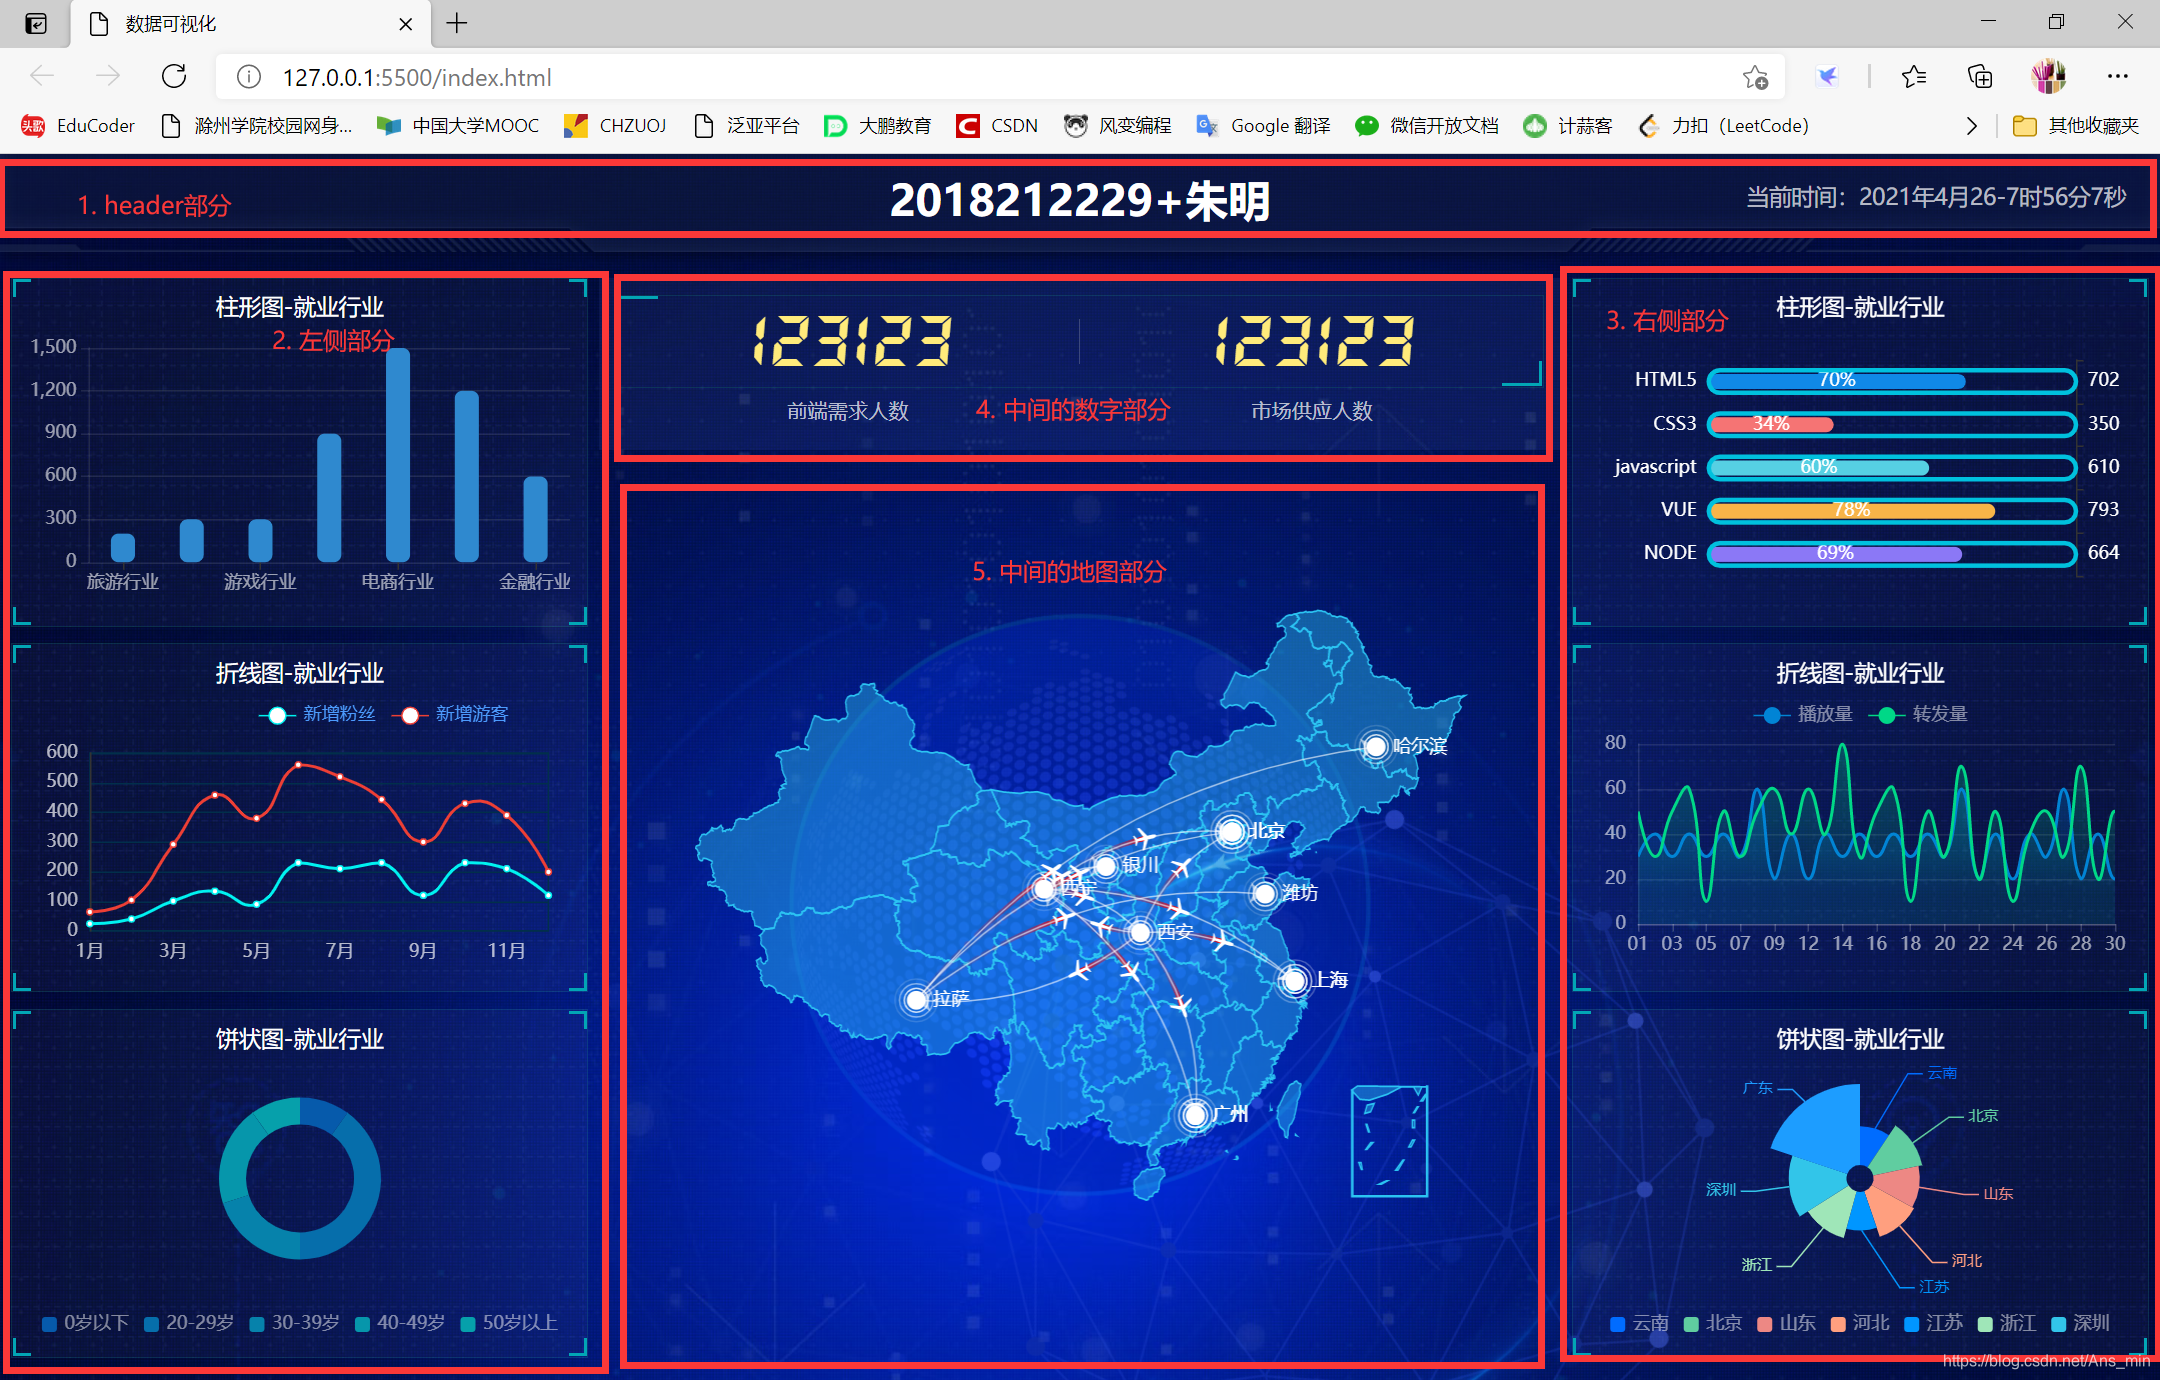2160x1380 pixels.
Task: Click the 拉萨 marker on the map
Action: (x=916, y=999)
